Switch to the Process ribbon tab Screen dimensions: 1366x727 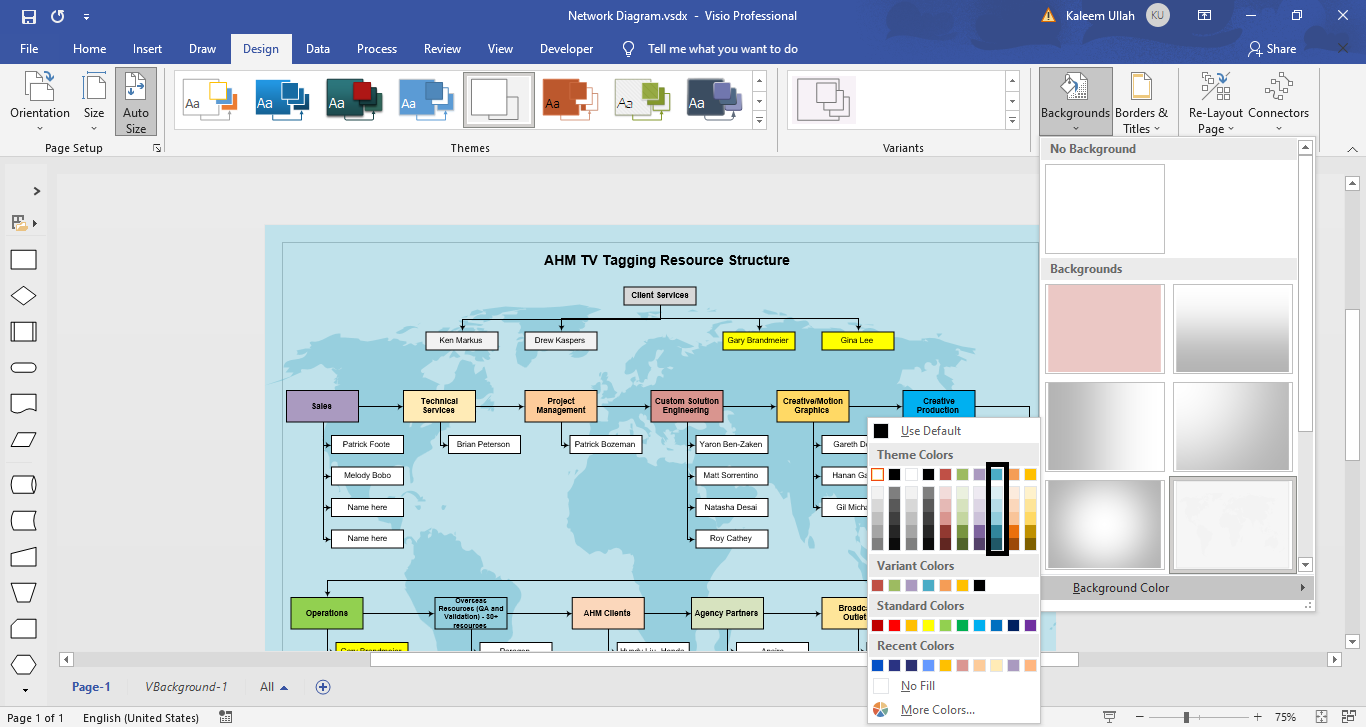[377, 48]
